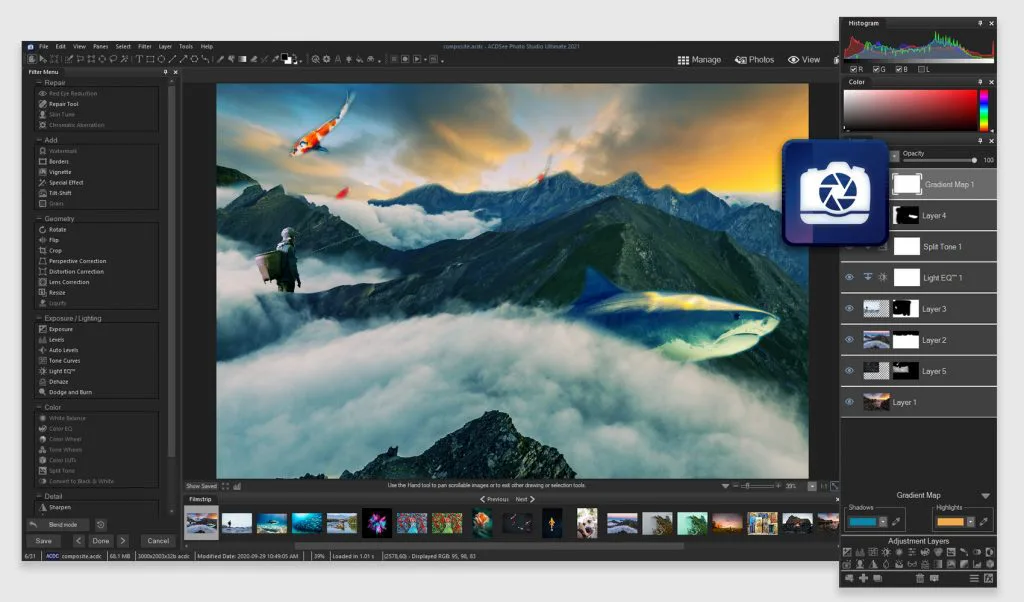Add a new layer with the plus icon
This screenshot has width=1024, height=602.
pos(863,578)
